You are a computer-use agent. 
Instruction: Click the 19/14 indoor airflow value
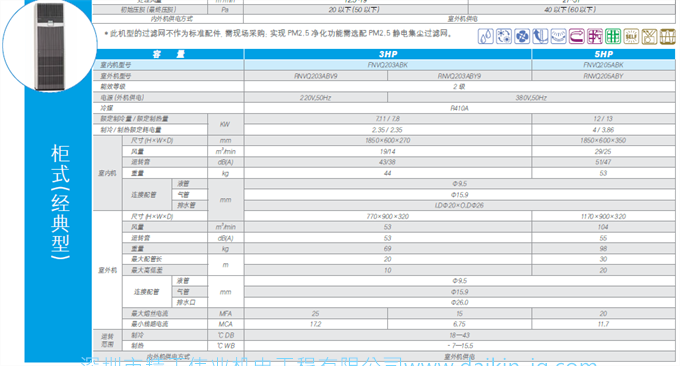pos(388,151)
